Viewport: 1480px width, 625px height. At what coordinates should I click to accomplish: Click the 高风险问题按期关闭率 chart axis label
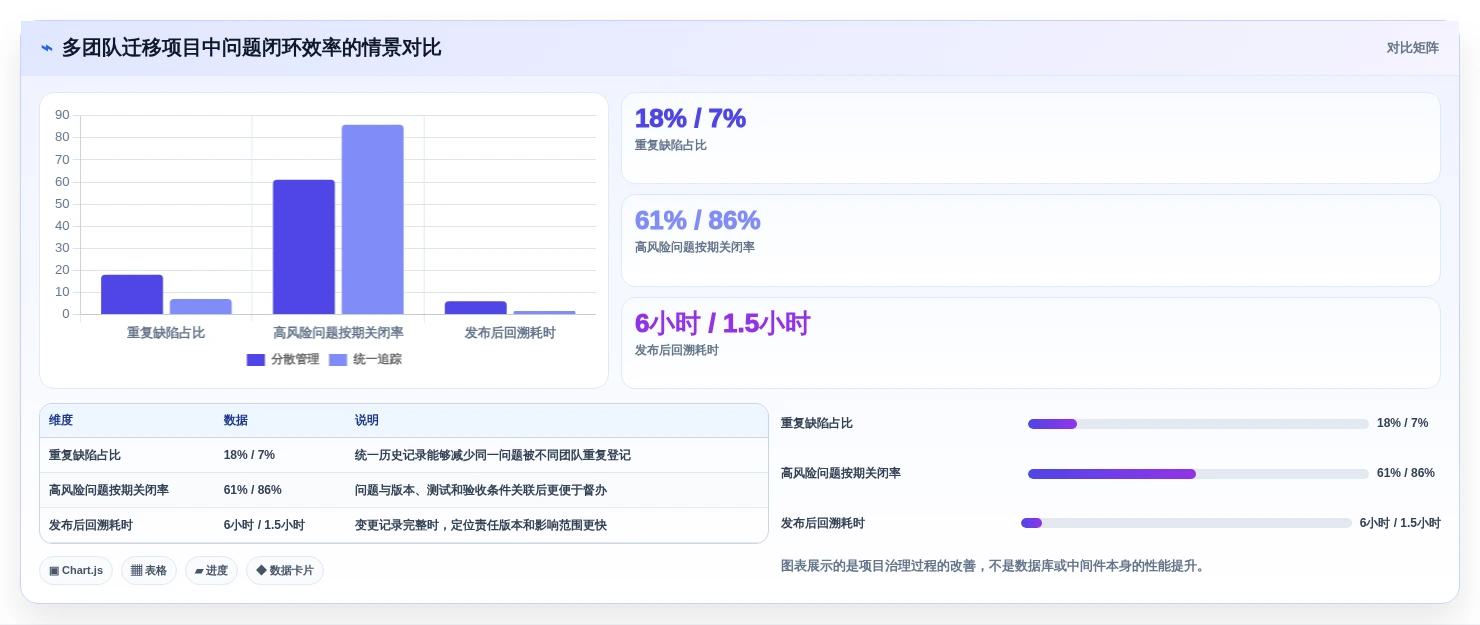[x=338, y=333]
